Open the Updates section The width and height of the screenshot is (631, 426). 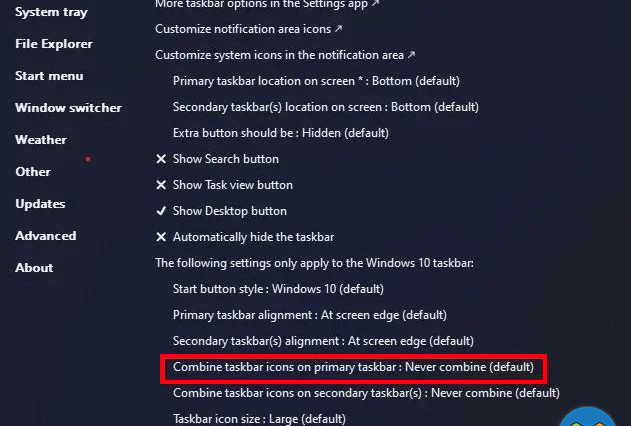(x=40, y=204)
